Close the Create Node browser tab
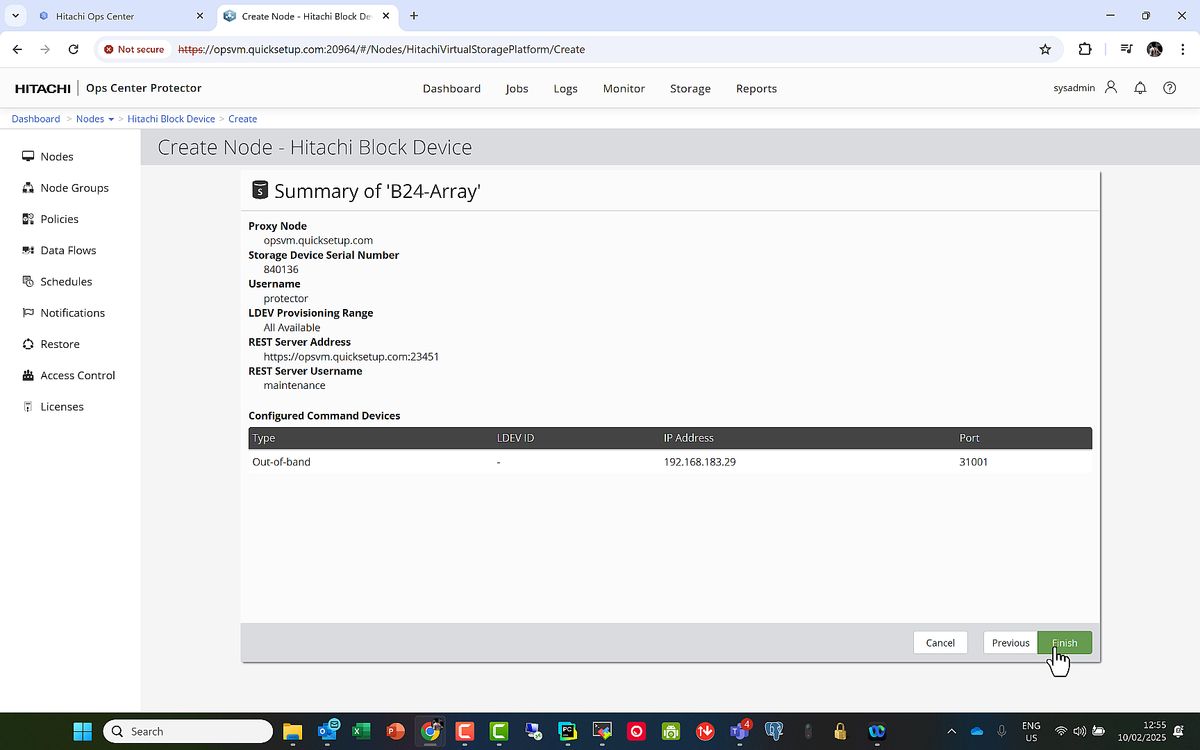1200x750 pixels. coord(386,16)
